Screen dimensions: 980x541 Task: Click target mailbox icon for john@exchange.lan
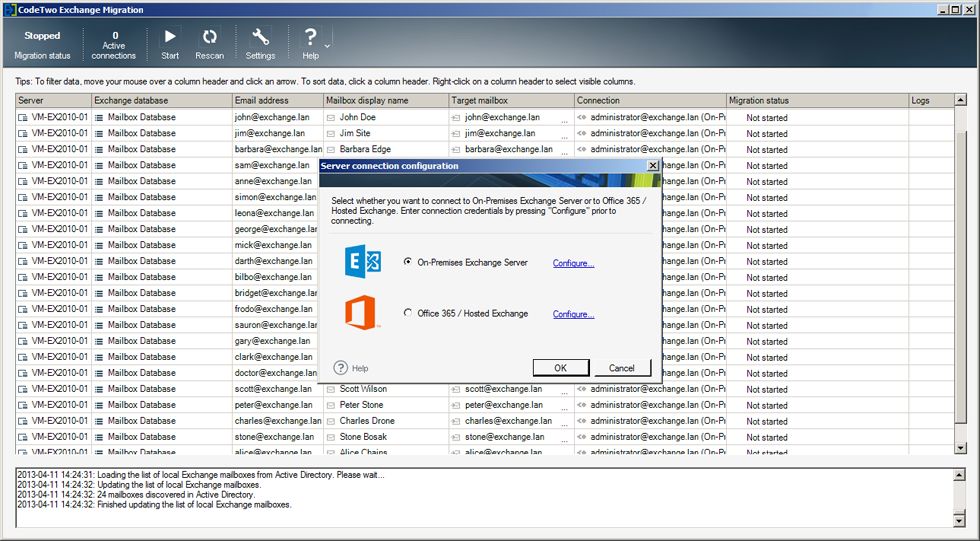456,117
